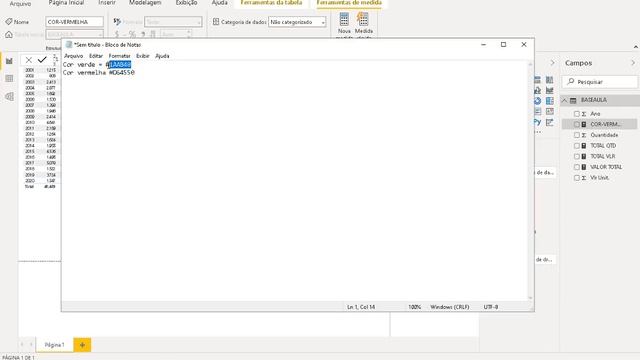
Task: Select the Página 1 page tab
Action: pyautogui.click(x=55, y=345)
